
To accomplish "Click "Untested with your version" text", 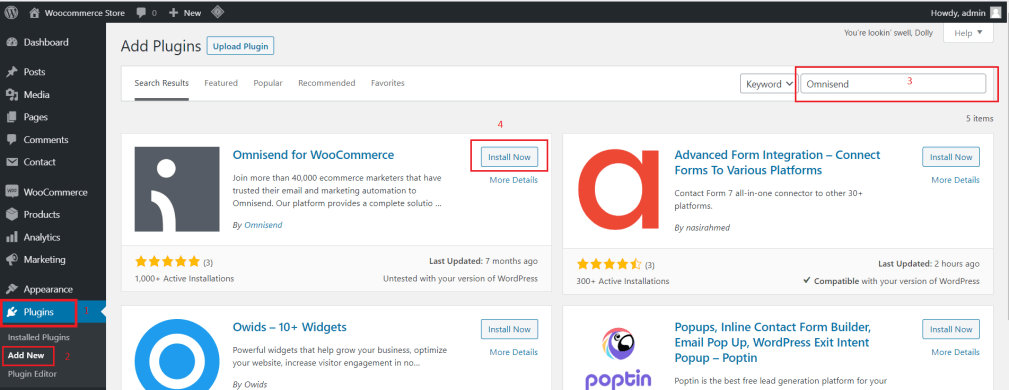I will 461,279.
